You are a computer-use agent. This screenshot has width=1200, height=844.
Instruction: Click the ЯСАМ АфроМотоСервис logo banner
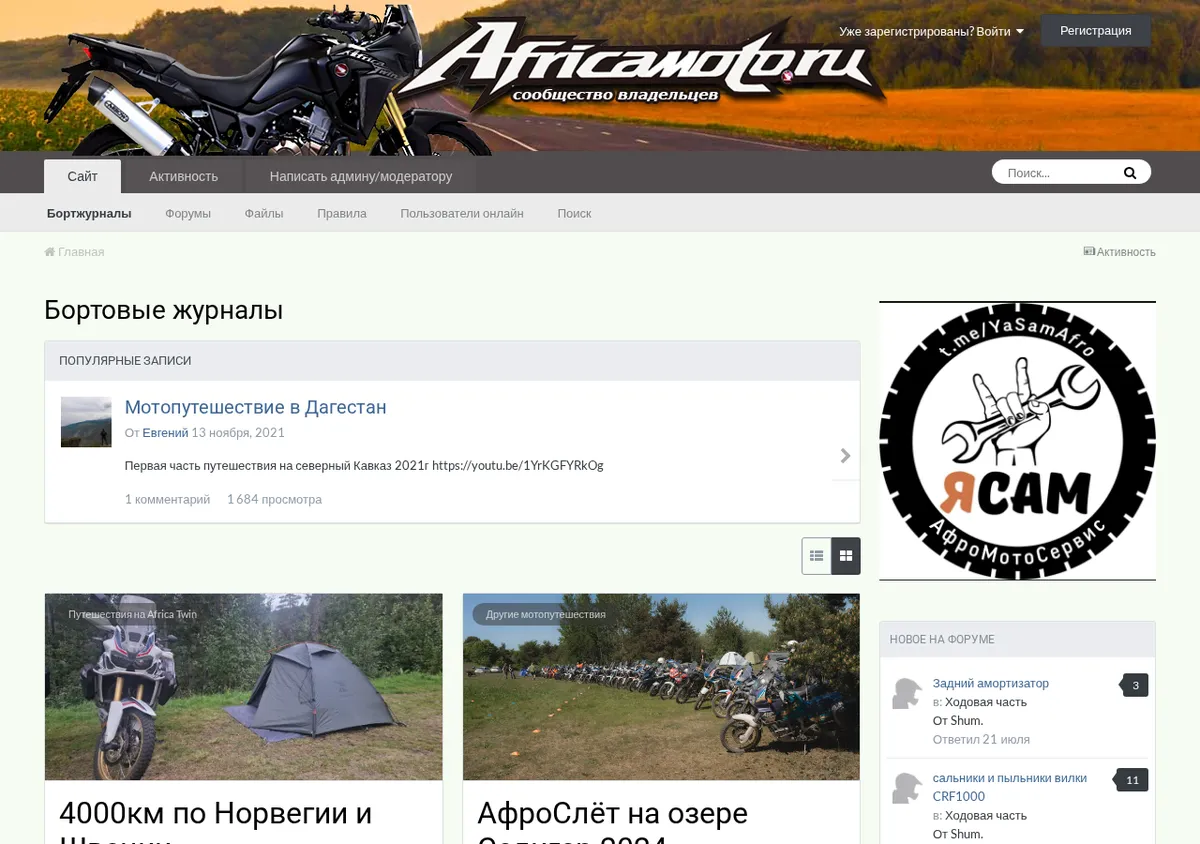click(x=1017, y=441)
